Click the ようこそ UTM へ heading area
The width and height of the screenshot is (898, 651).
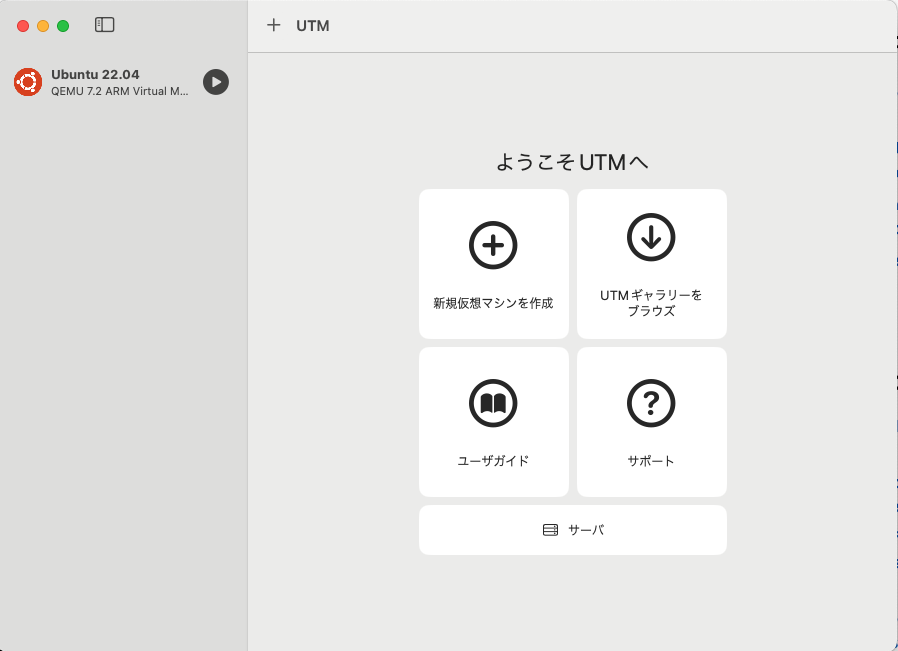[572, 160]
